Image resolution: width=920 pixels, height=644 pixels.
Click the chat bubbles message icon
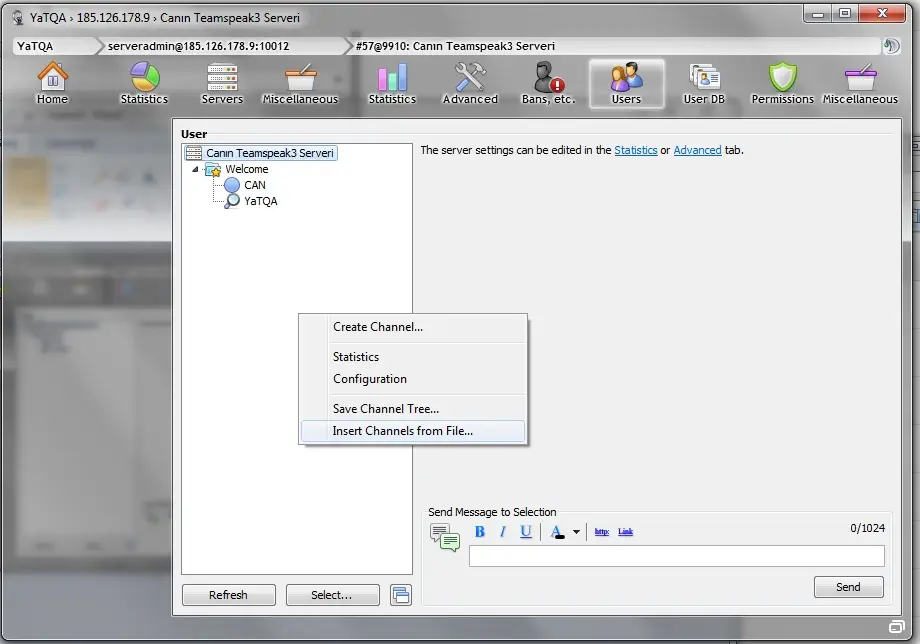pos(445,537)
